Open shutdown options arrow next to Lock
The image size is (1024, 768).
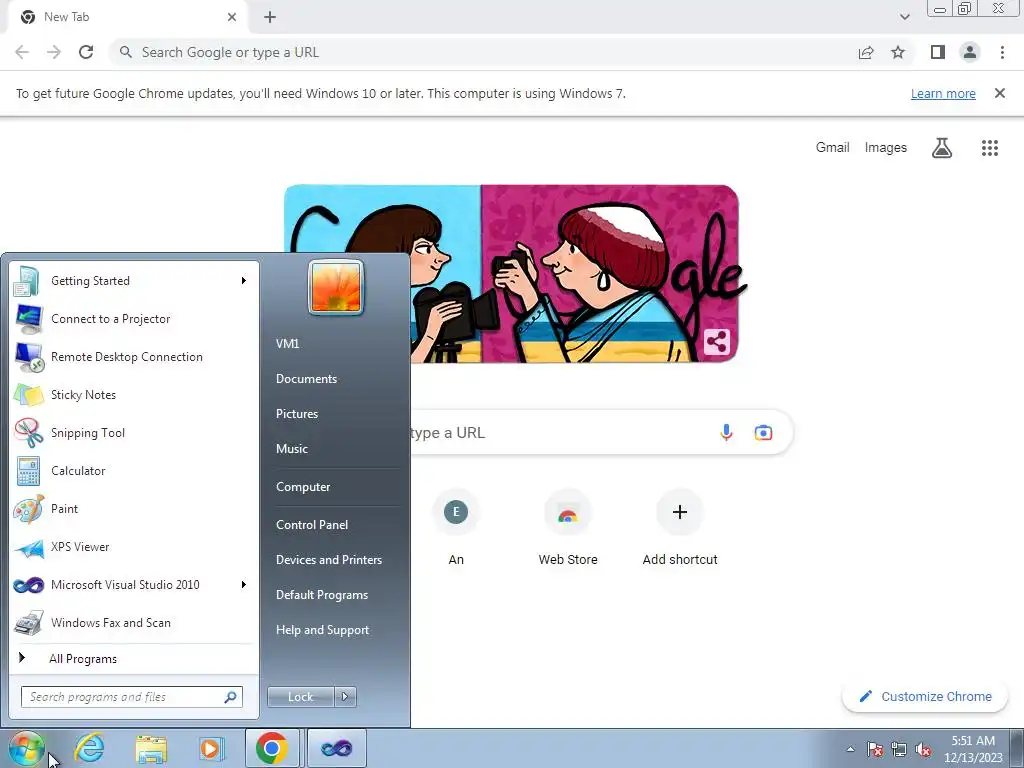tap(345, 697)
